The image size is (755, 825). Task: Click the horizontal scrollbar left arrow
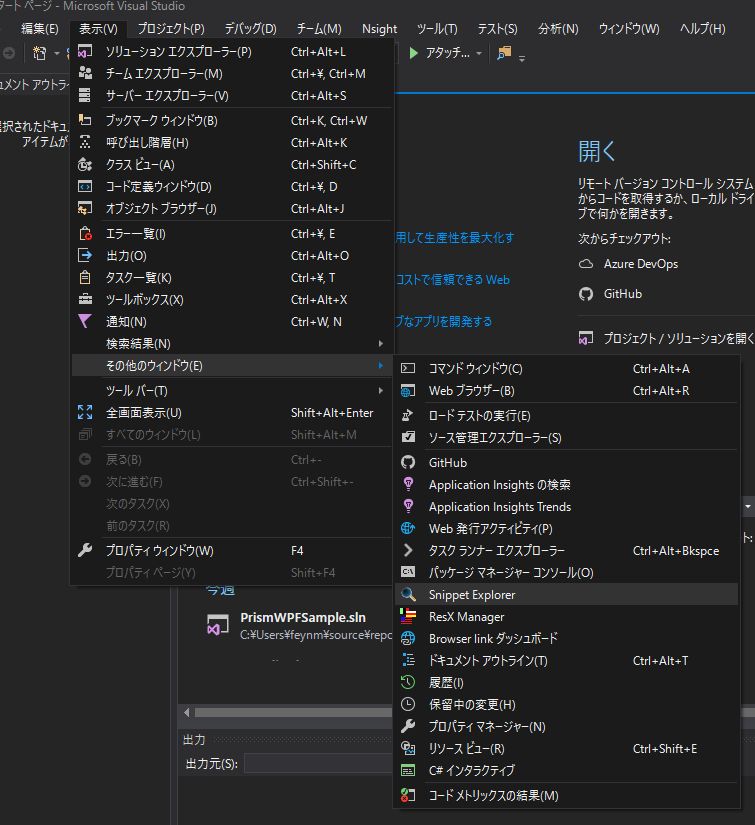[x=187, y=712]
